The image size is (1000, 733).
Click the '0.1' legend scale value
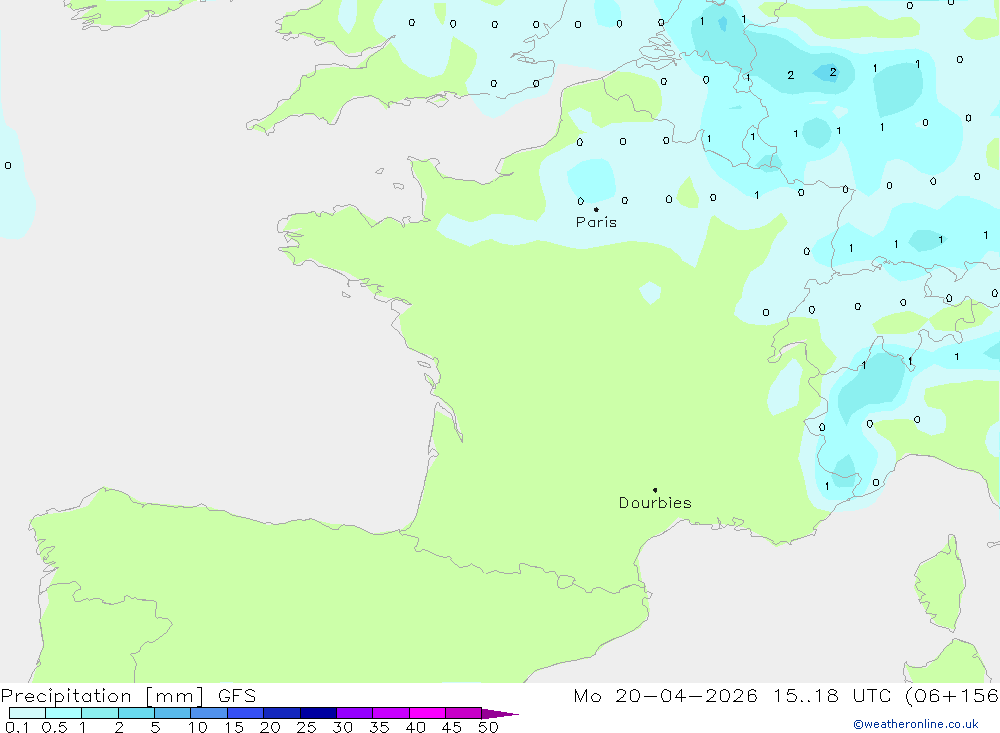[17, 727]
